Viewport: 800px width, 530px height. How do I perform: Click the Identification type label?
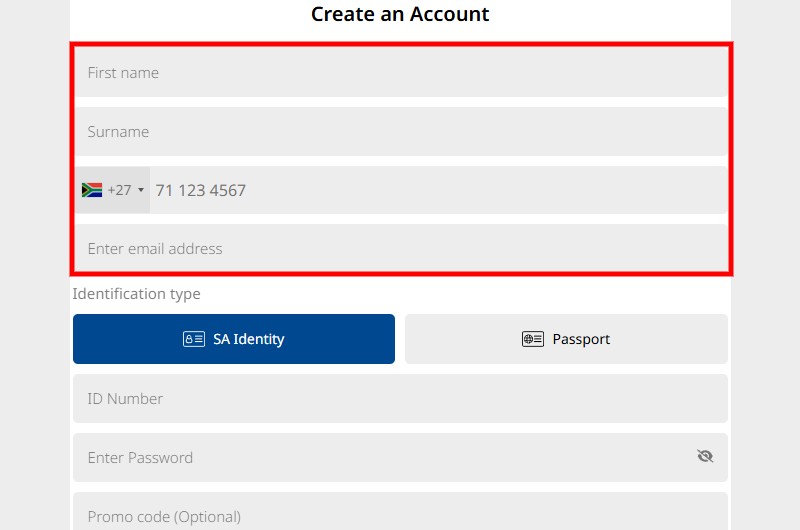136,294
